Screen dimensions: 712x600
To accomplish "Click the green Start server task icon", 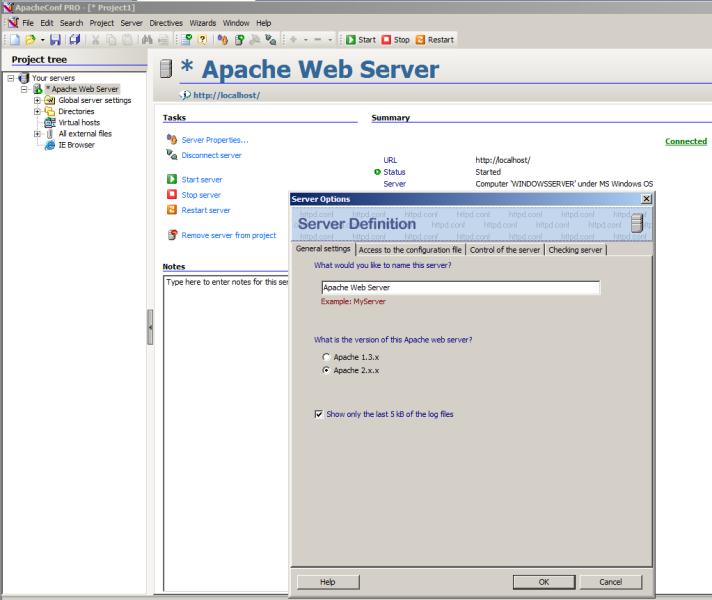I will point(172,179).
